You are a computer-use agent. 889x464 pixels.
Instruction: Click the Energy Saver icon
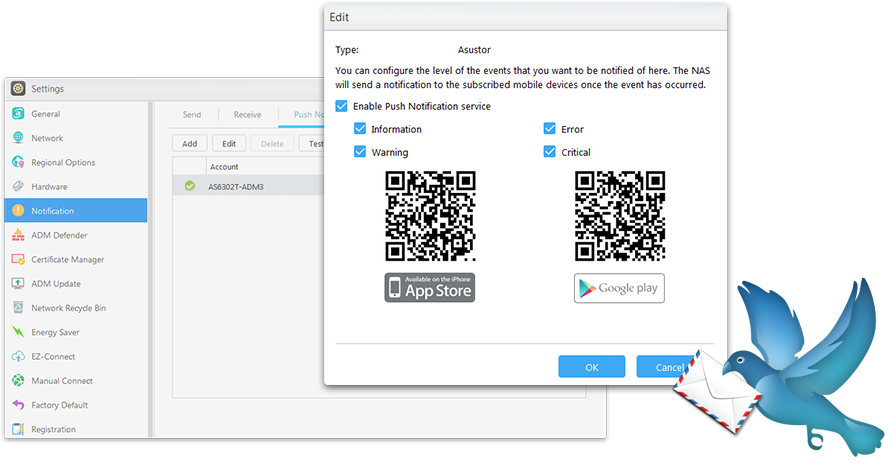18,332
